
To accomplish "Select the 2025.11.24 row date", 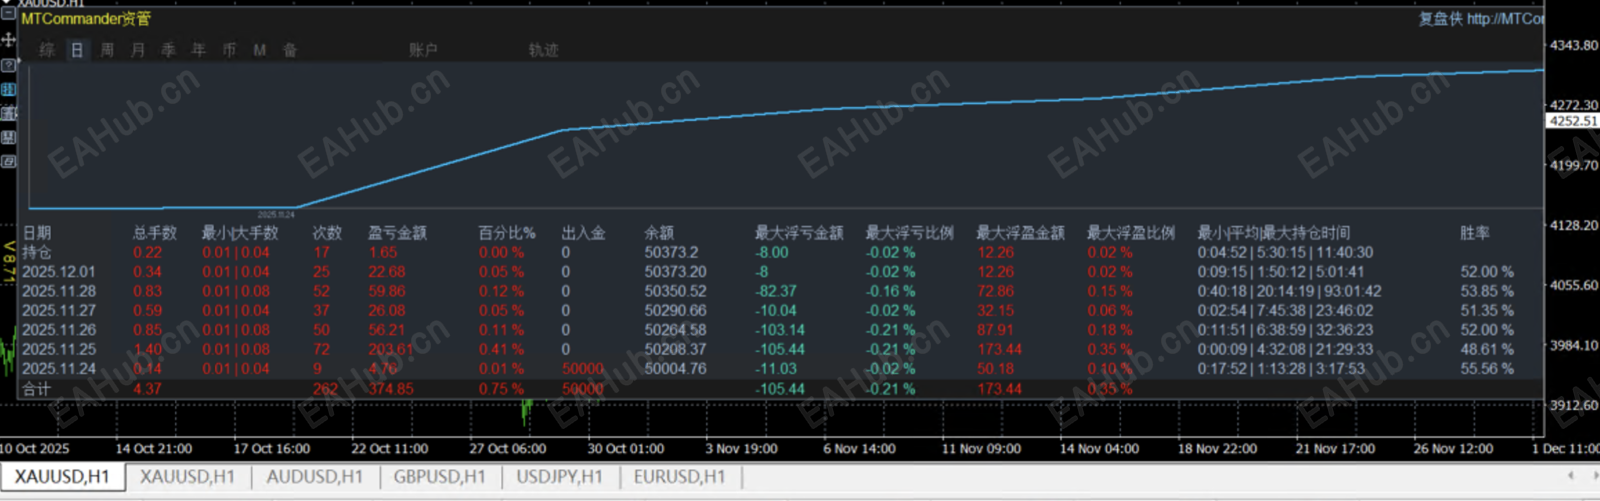I will click(x=59, y=369).
